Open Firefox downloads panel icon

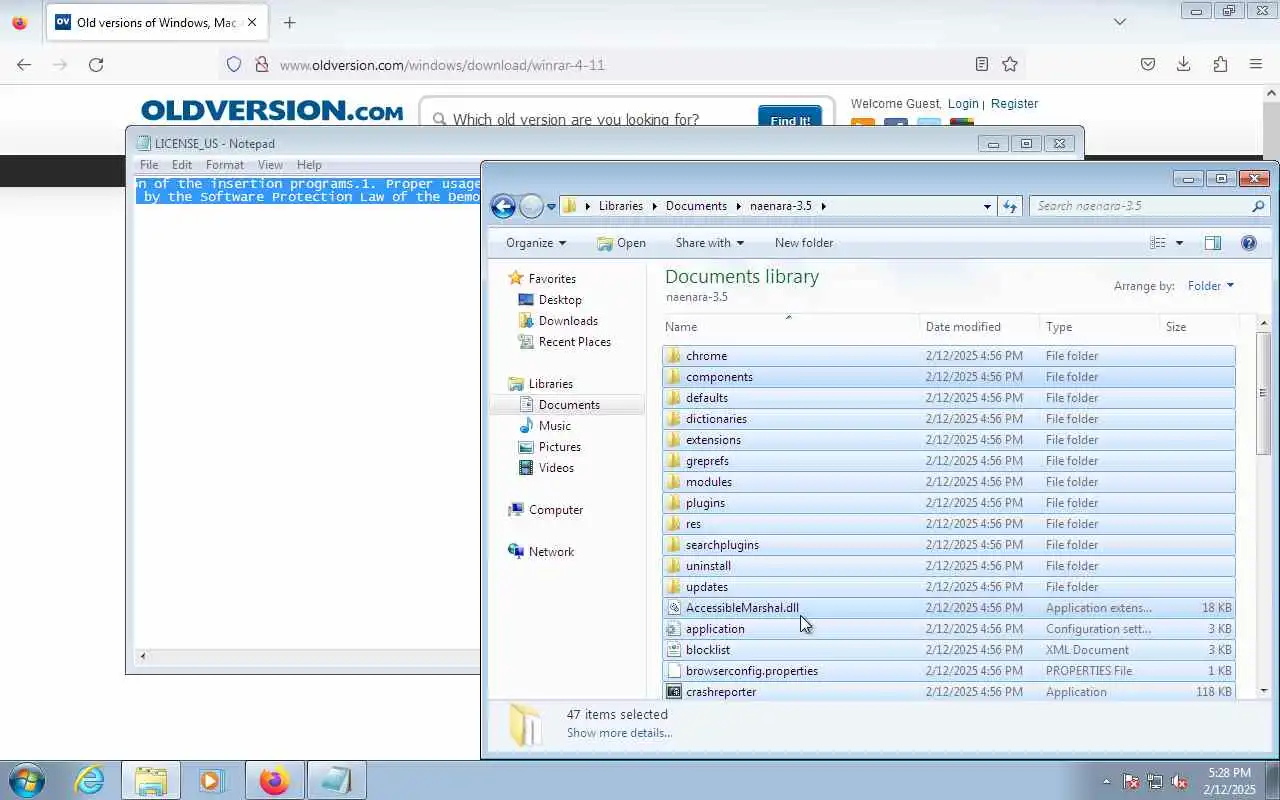click(1183, 65)
